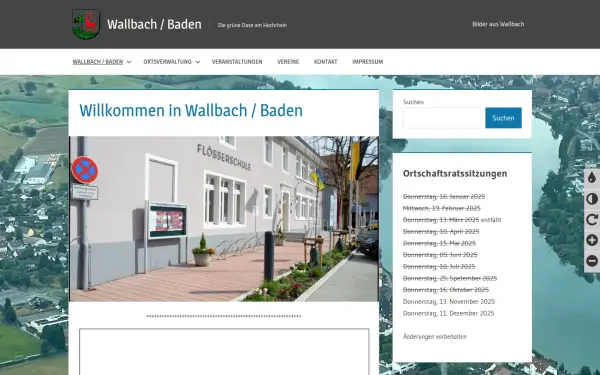
Task: Expand the Ortsverwaltung submenu chevron
Action: pyautogui.click(x=197, y=62)
